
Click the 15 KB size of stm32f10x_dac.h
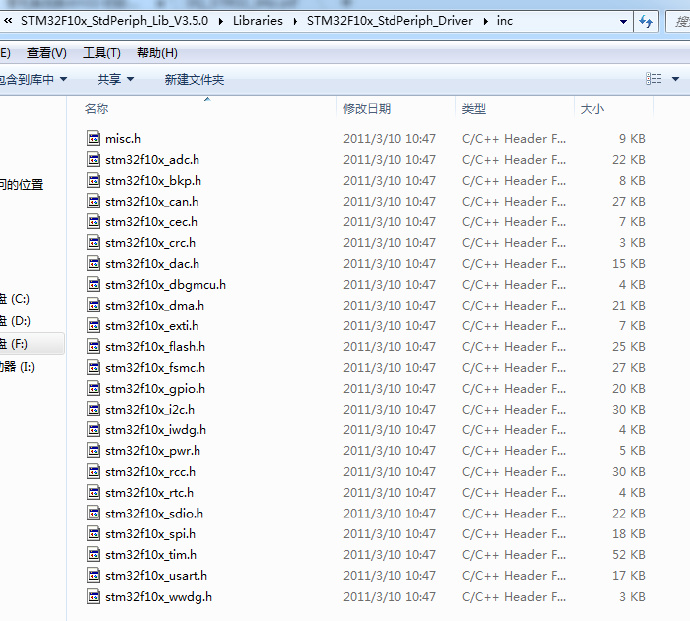[628, 264]
